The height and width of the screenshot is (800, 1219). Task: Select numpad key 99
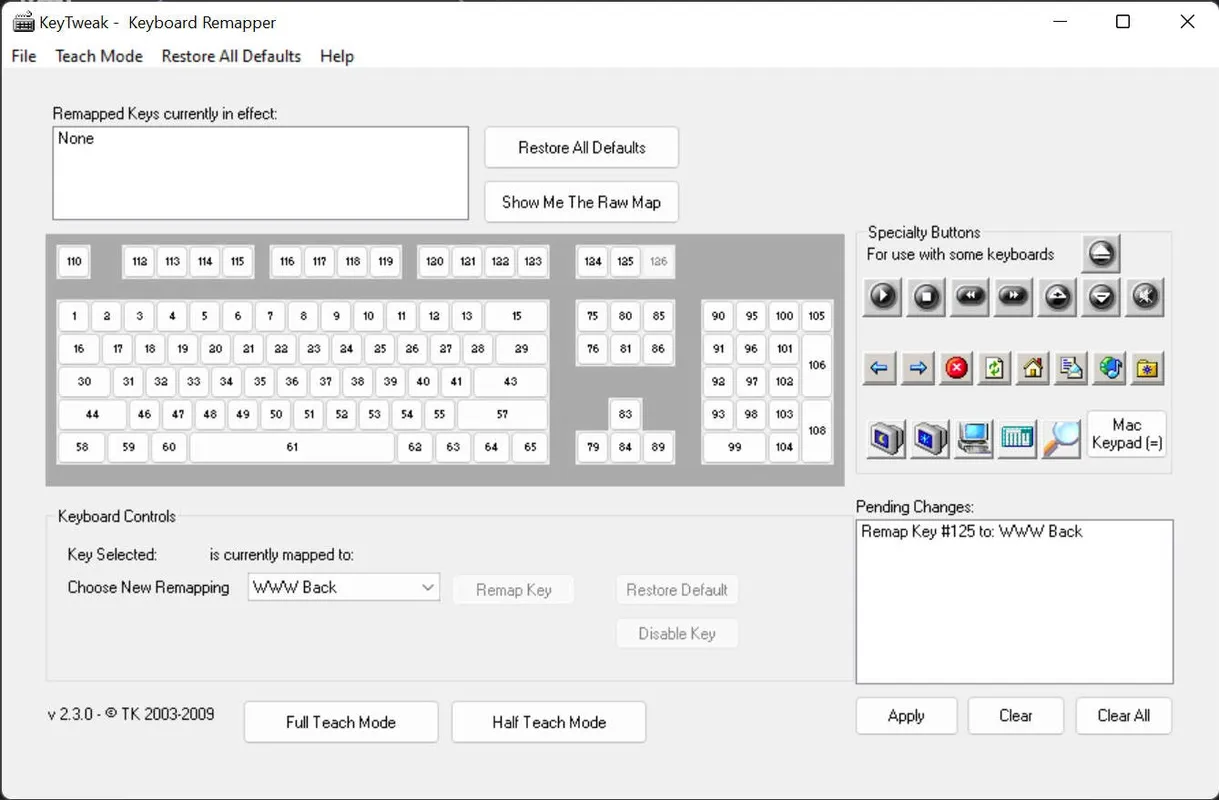click(735, 447)
